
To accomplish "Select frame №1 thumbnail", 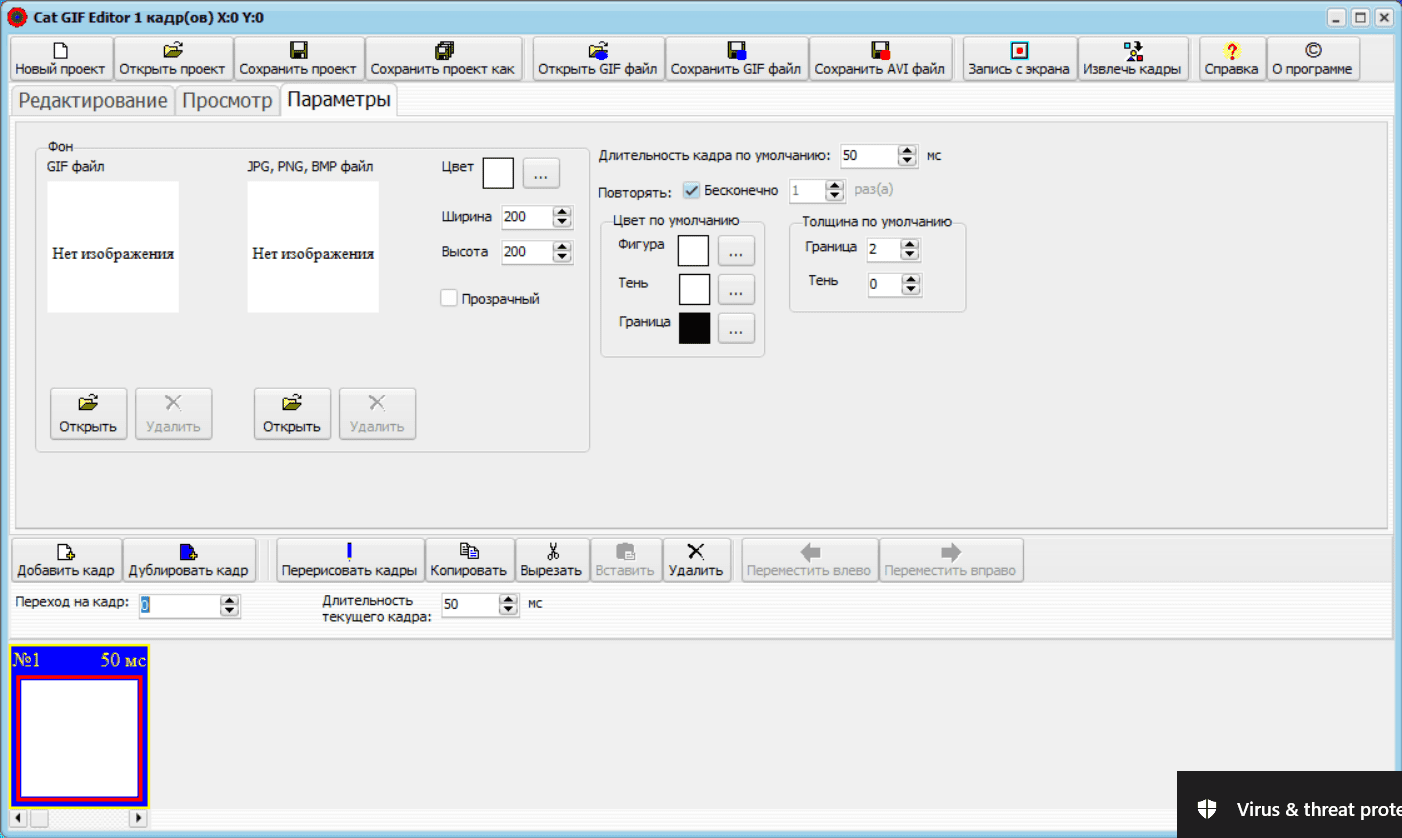I will pyautogui.click(x=79, y=726).
